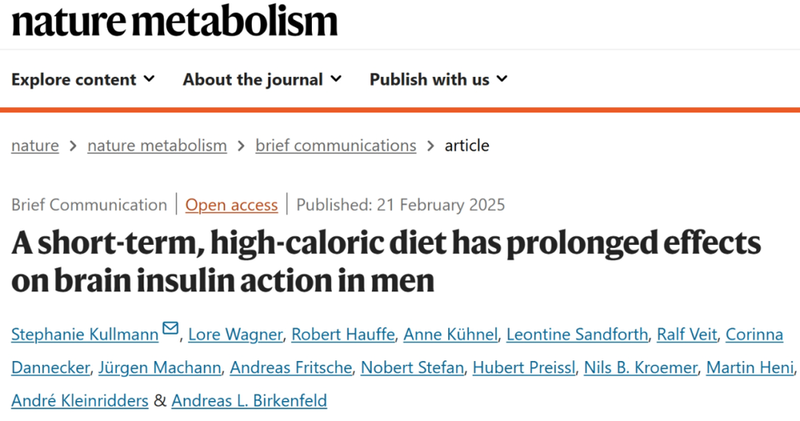This screenshot has height=421, width=800.
Task: Go to the nature breadcrumb link
Action: point(34,145)
